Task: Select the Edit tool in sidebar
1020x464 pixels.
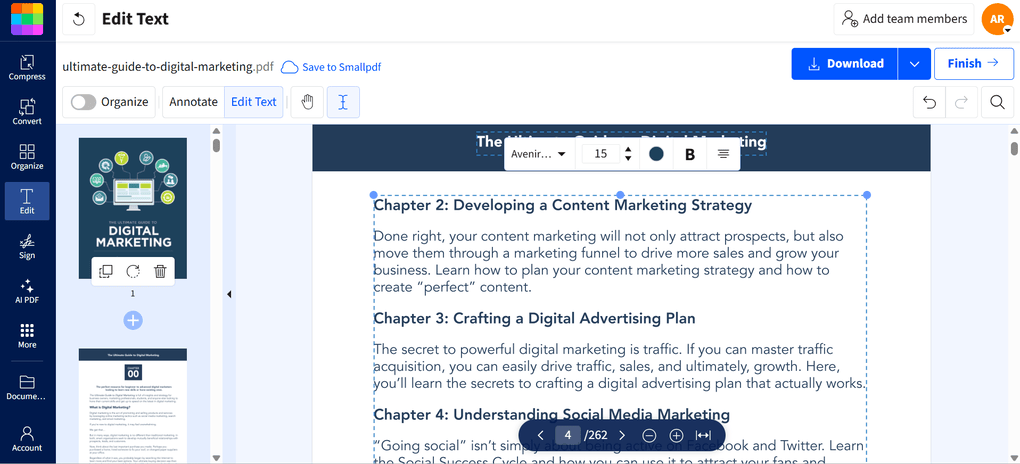Action: (x=27, y=201)
